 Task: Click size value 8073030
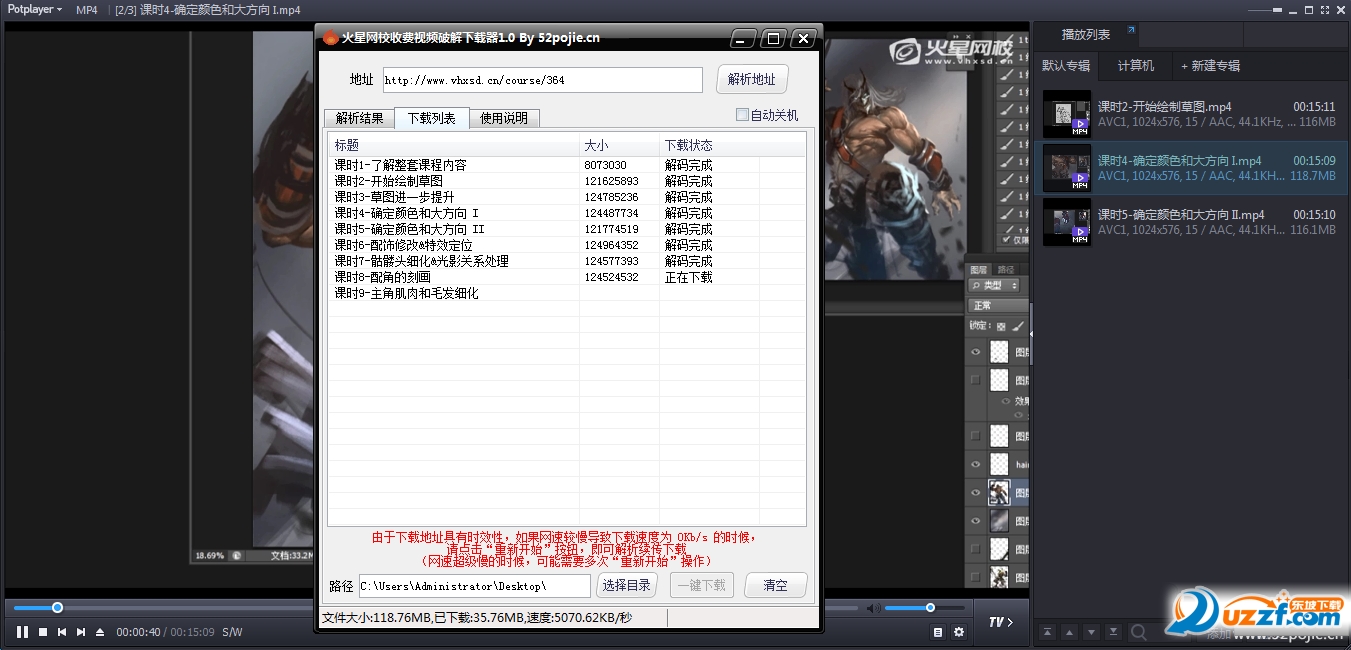[x=605, y=165]
